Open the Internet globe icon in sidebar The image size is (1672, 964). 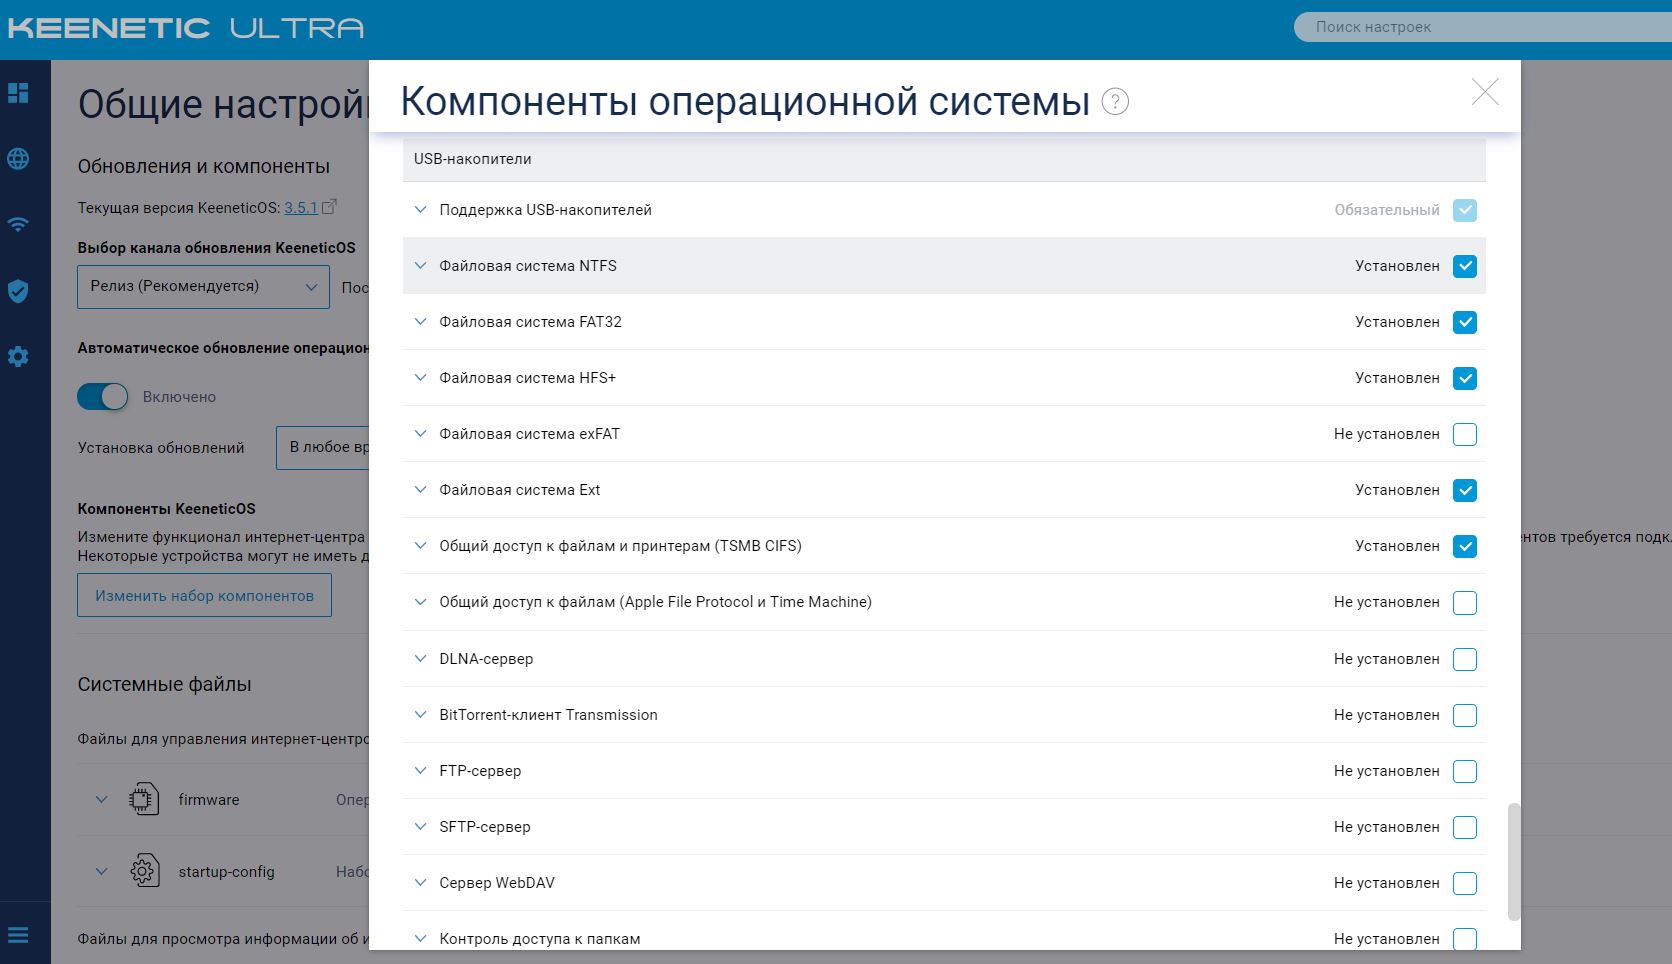tap(18, 159)
